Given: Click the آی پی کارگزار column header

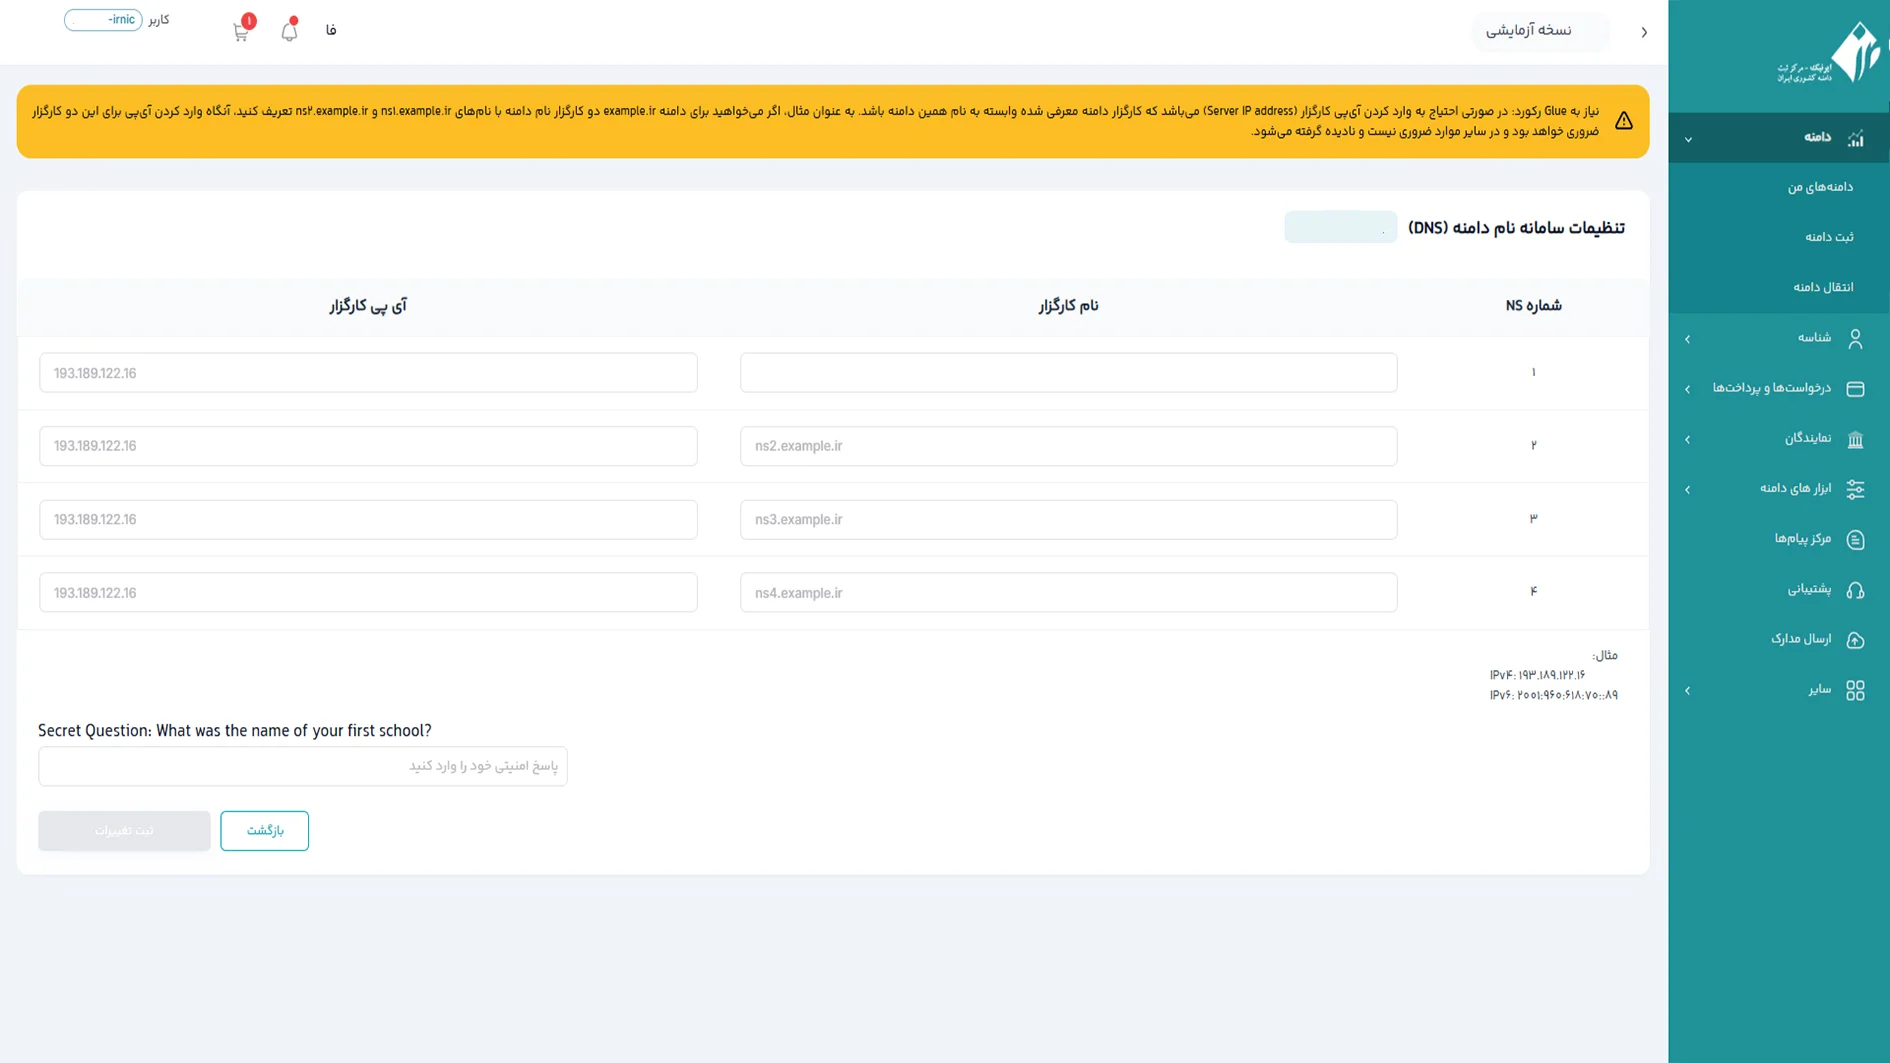Looking at the screenshot, I should coord(368,306).
